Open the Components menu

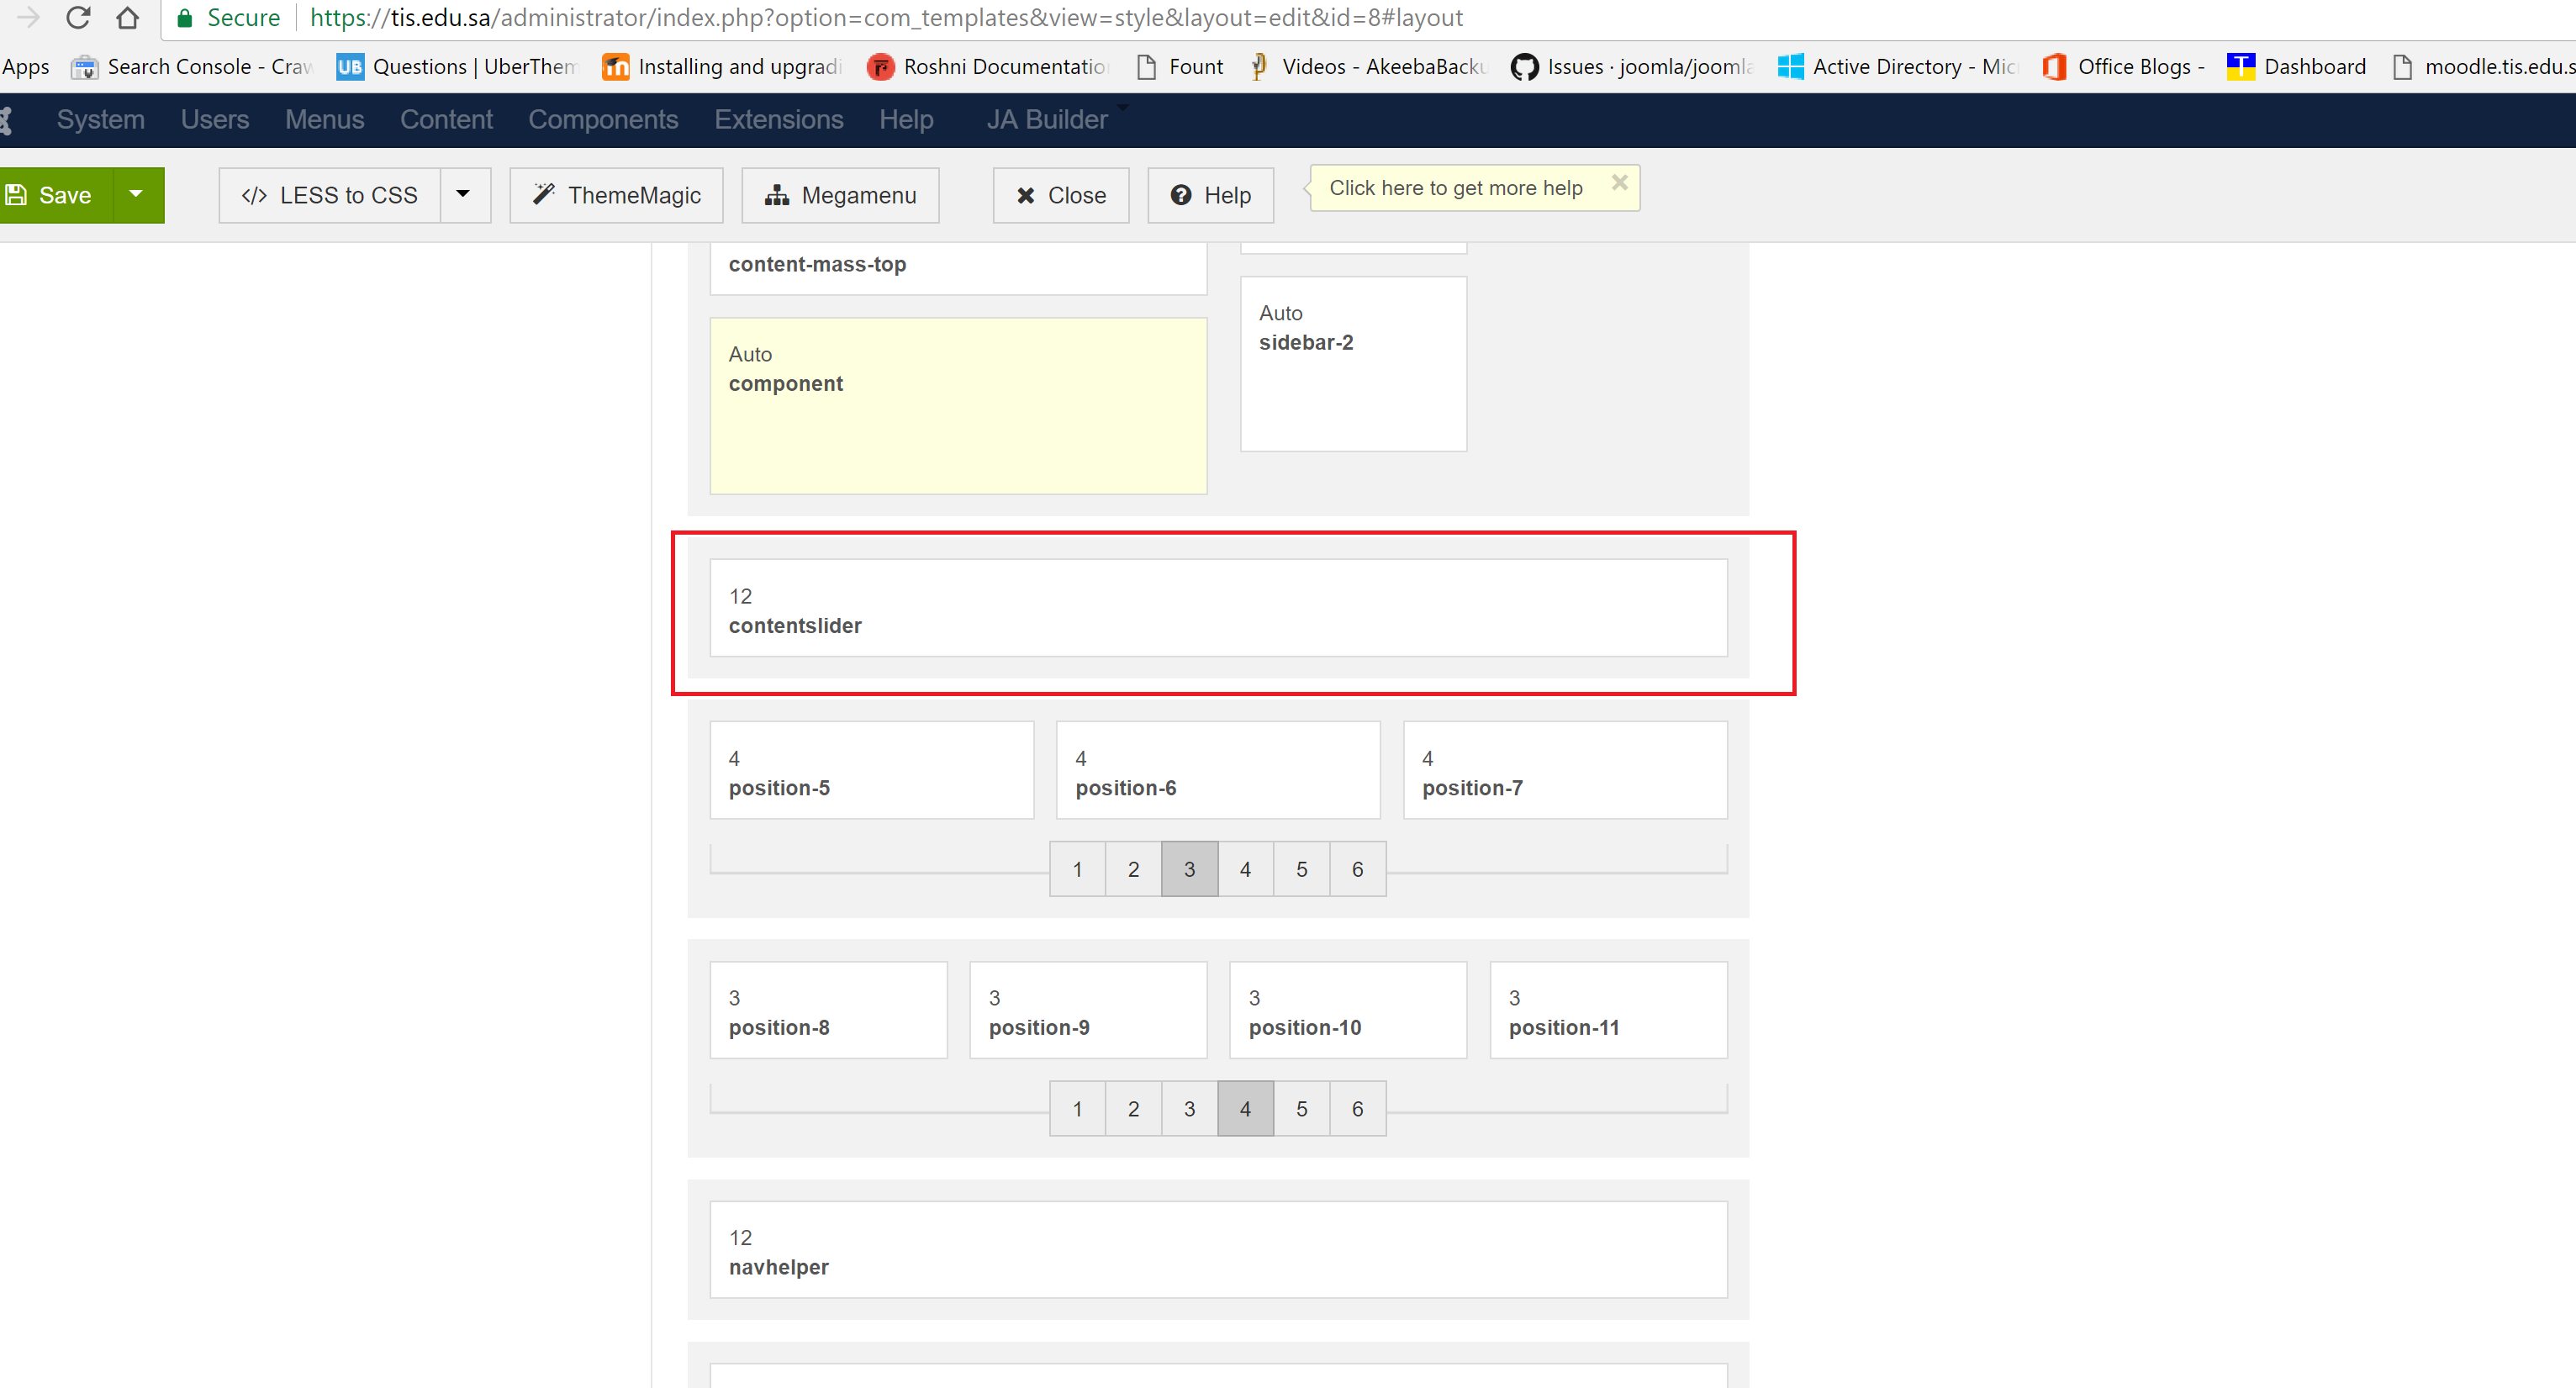pos(603,120)
